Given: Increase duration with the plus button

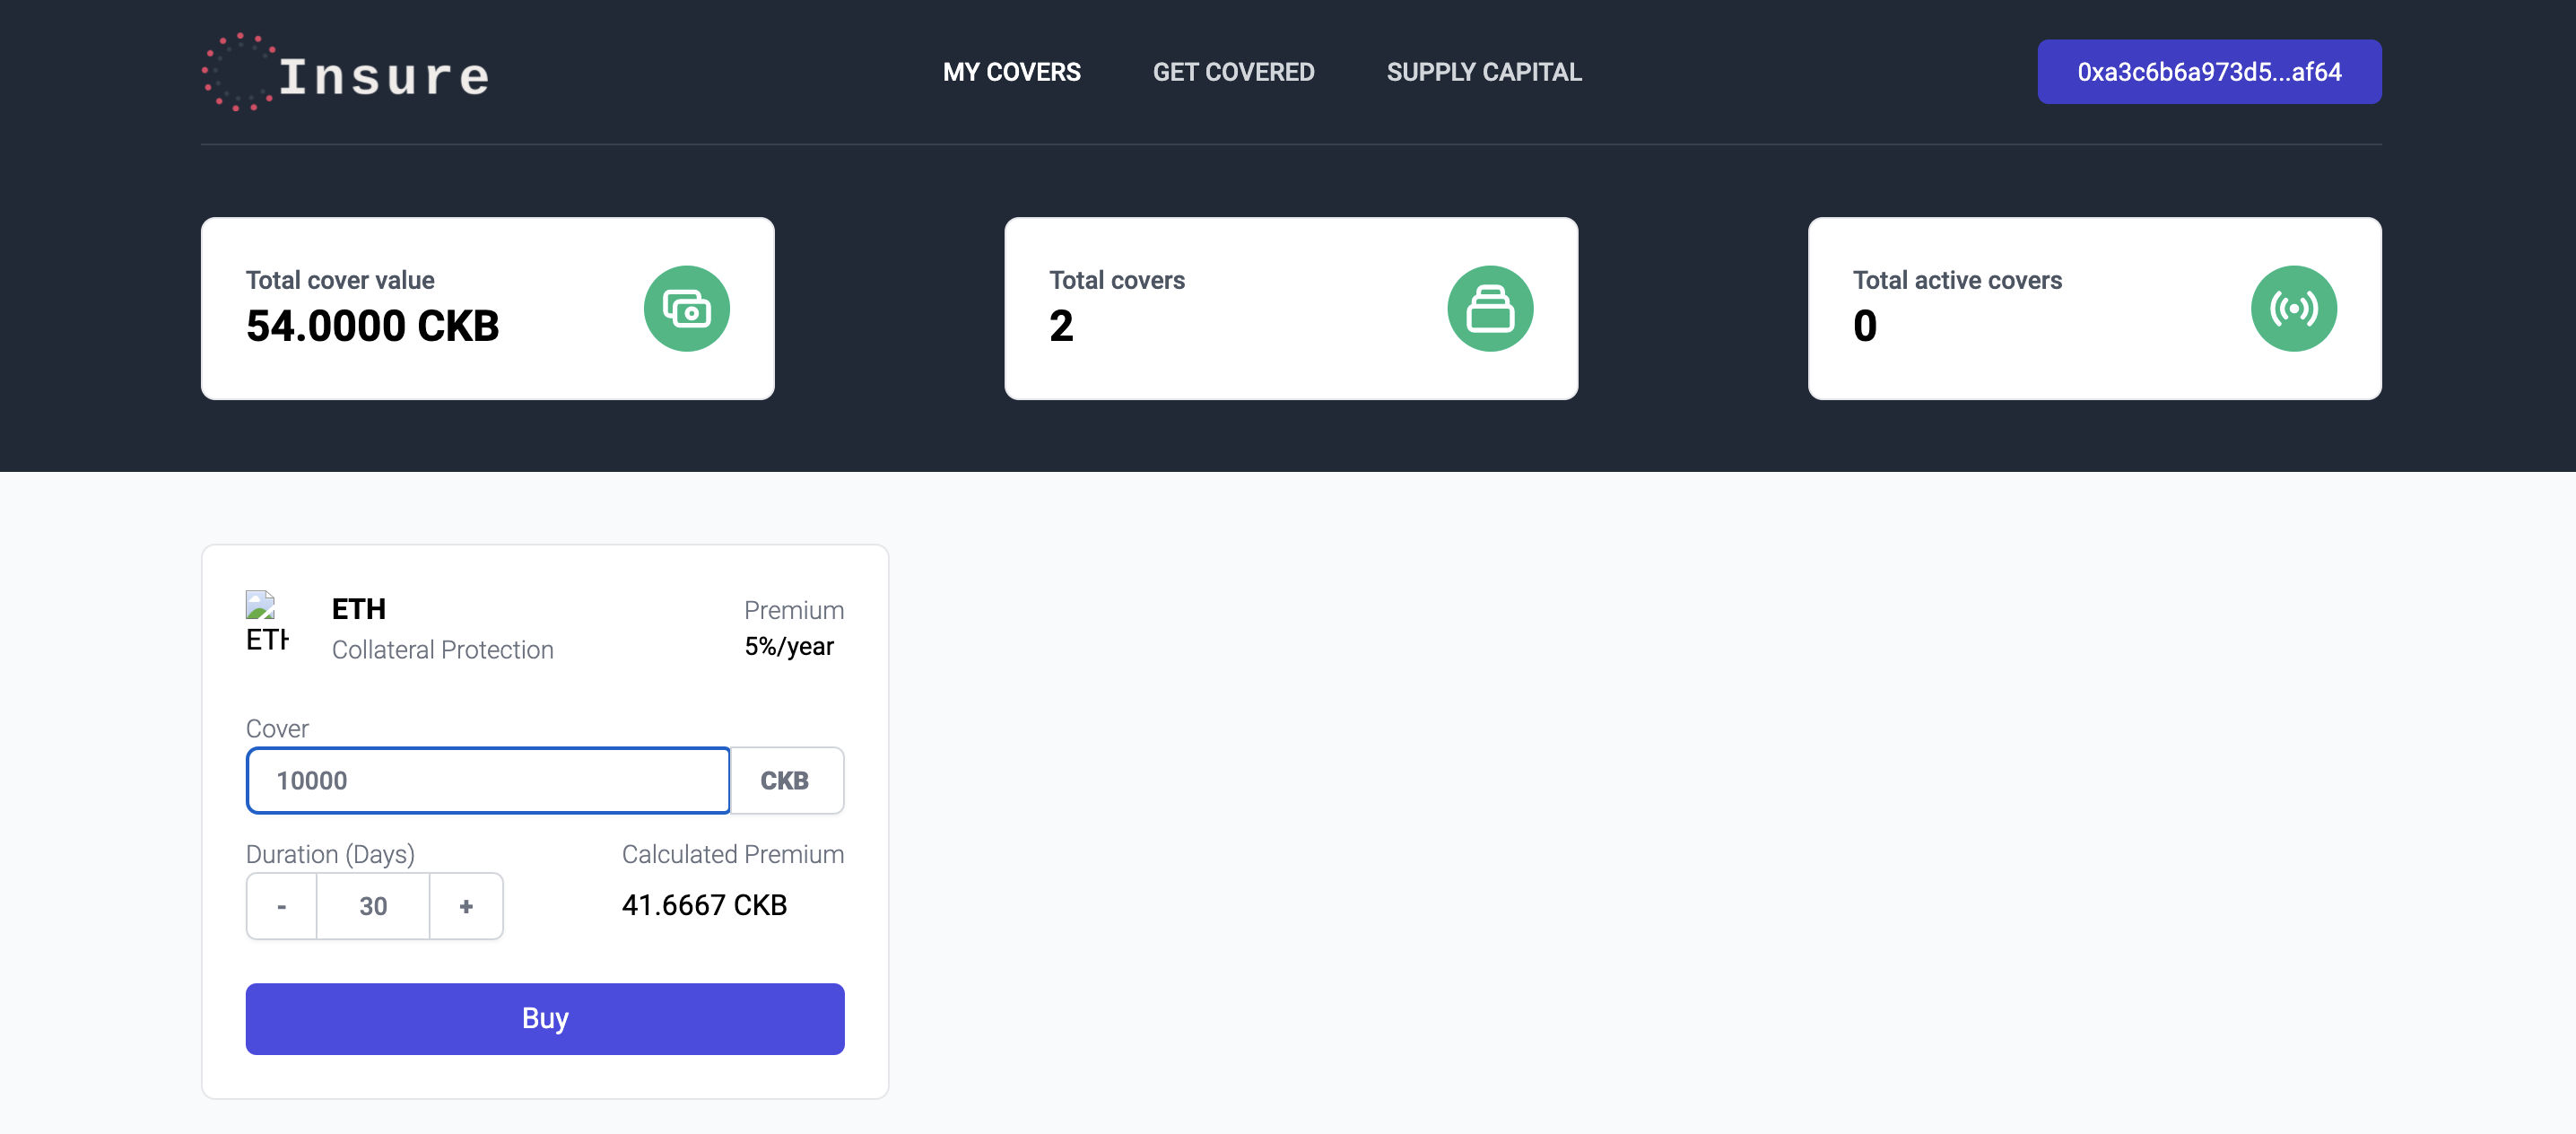Looking at the screenshot, I should [x=466, y=906].
